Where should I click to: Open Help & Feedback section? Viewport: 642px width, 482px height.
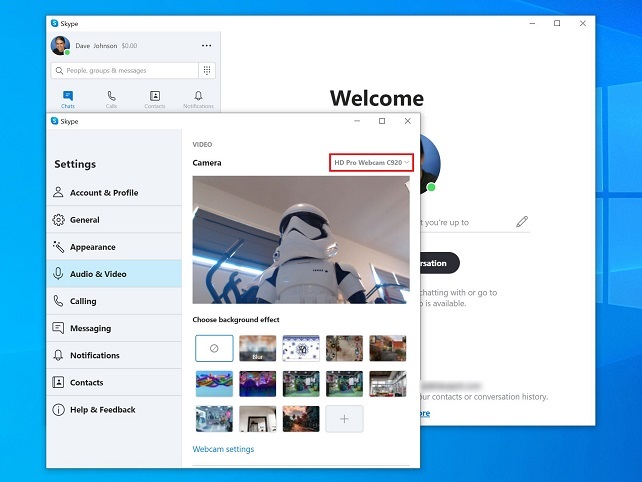114,410
